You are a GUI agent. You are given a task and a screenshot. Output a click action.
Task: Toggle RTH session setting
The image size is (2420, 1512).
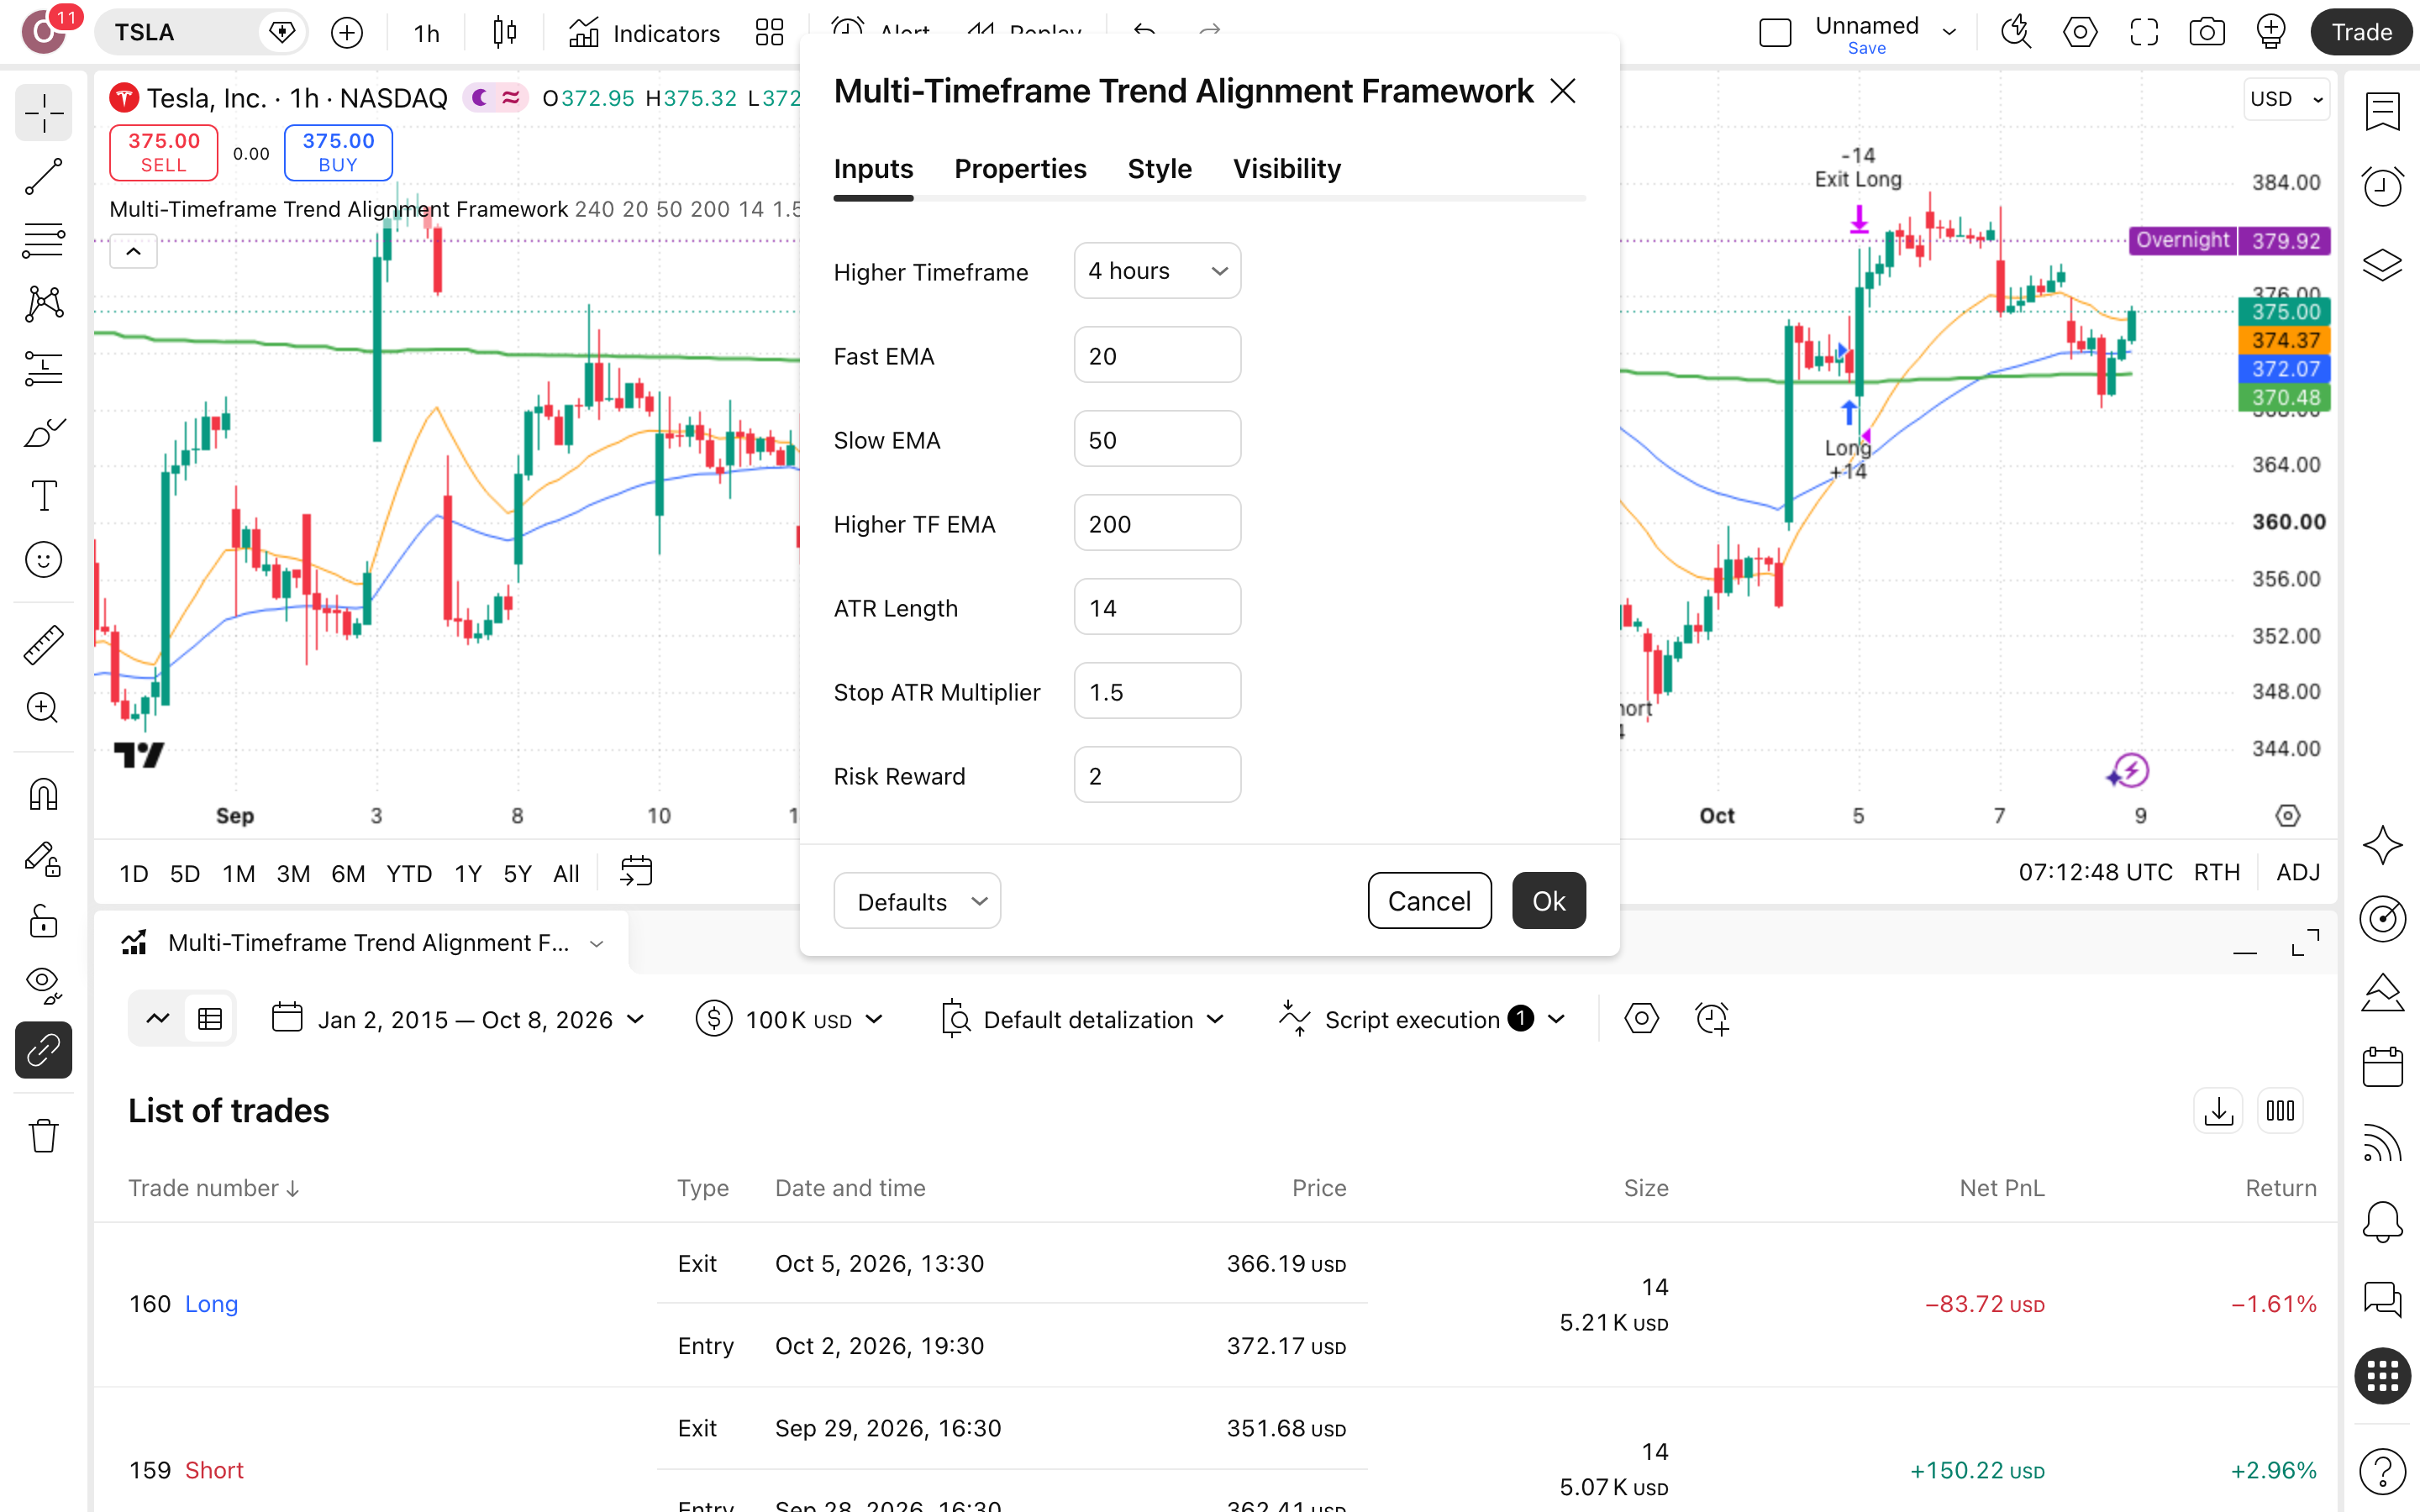pos(2216,873)
